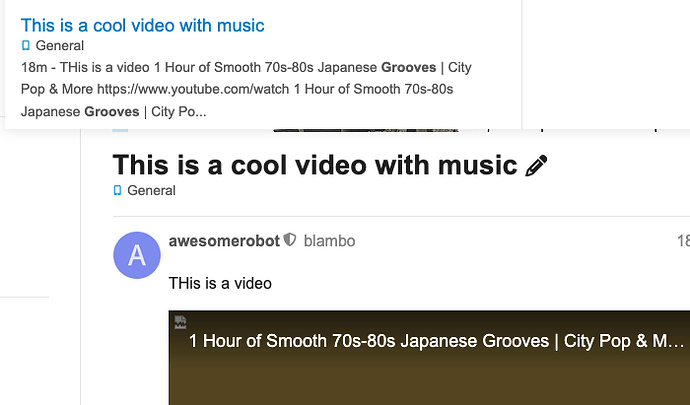Click the youtube.com/watch URL in excerpt

193,89
